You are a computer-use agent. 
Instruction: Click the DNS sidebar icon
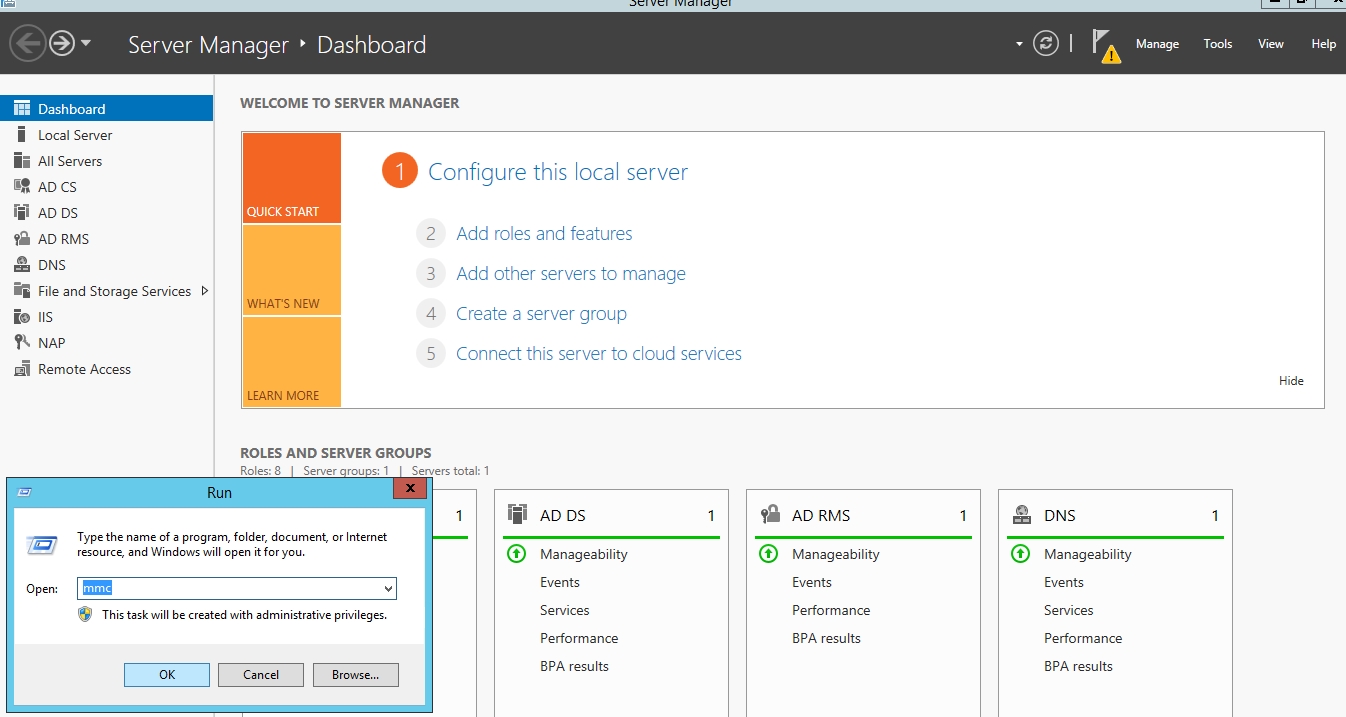22,265
